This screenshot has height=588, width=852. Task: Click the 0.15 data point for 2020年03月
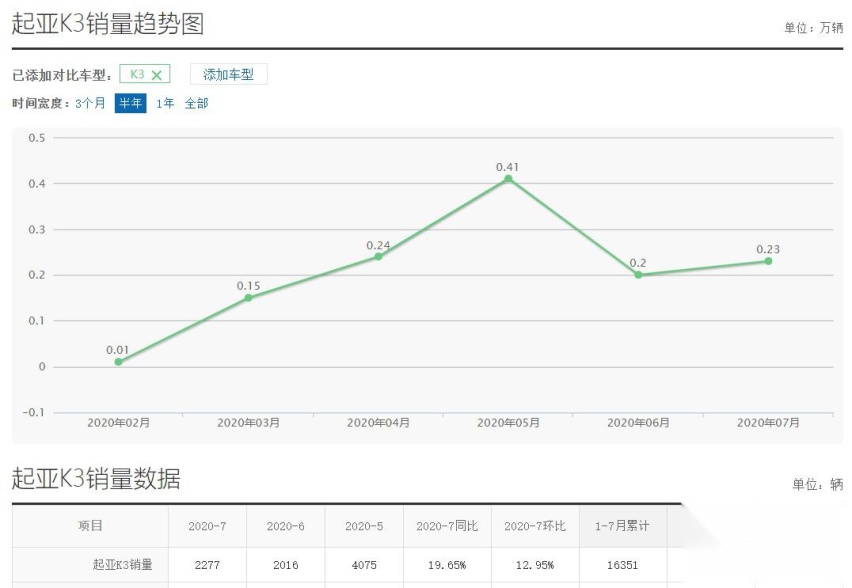tap(248, 298)
